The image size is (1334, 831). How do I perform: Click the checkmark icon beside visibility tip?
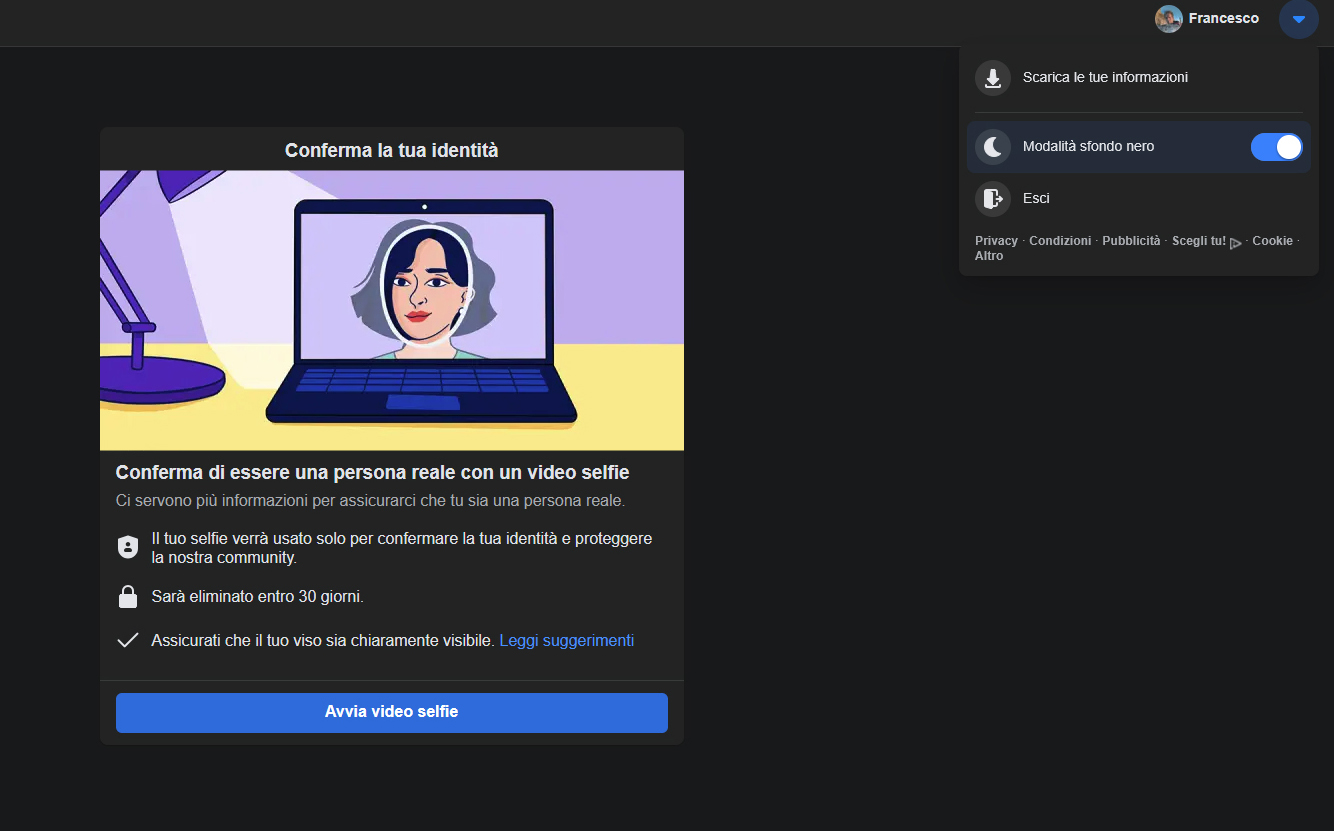click(127, 641)
